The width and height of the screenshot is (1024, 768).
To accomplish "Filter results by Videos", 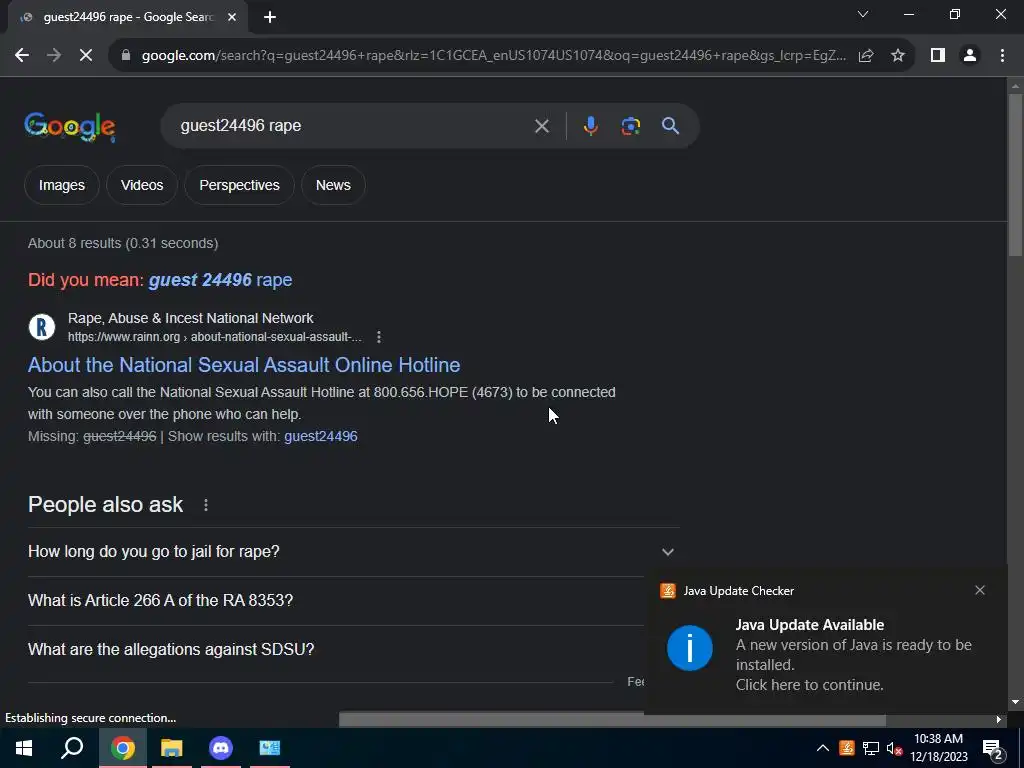I will click(x=142, y=185).
